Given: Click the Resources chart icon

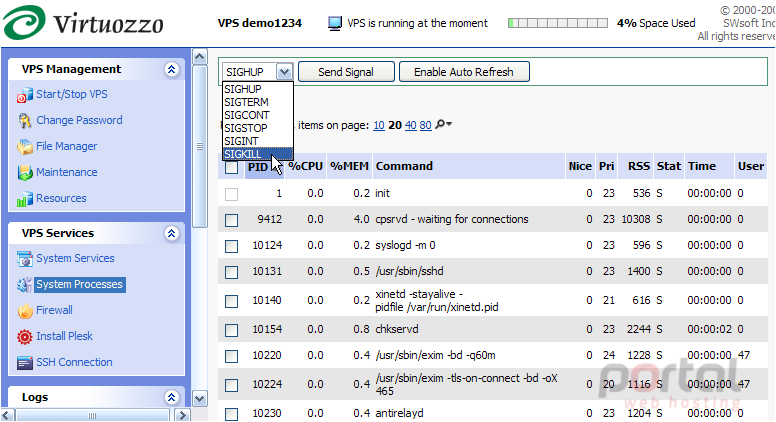Looking at the screenshot, I should [x=24, y=199].
